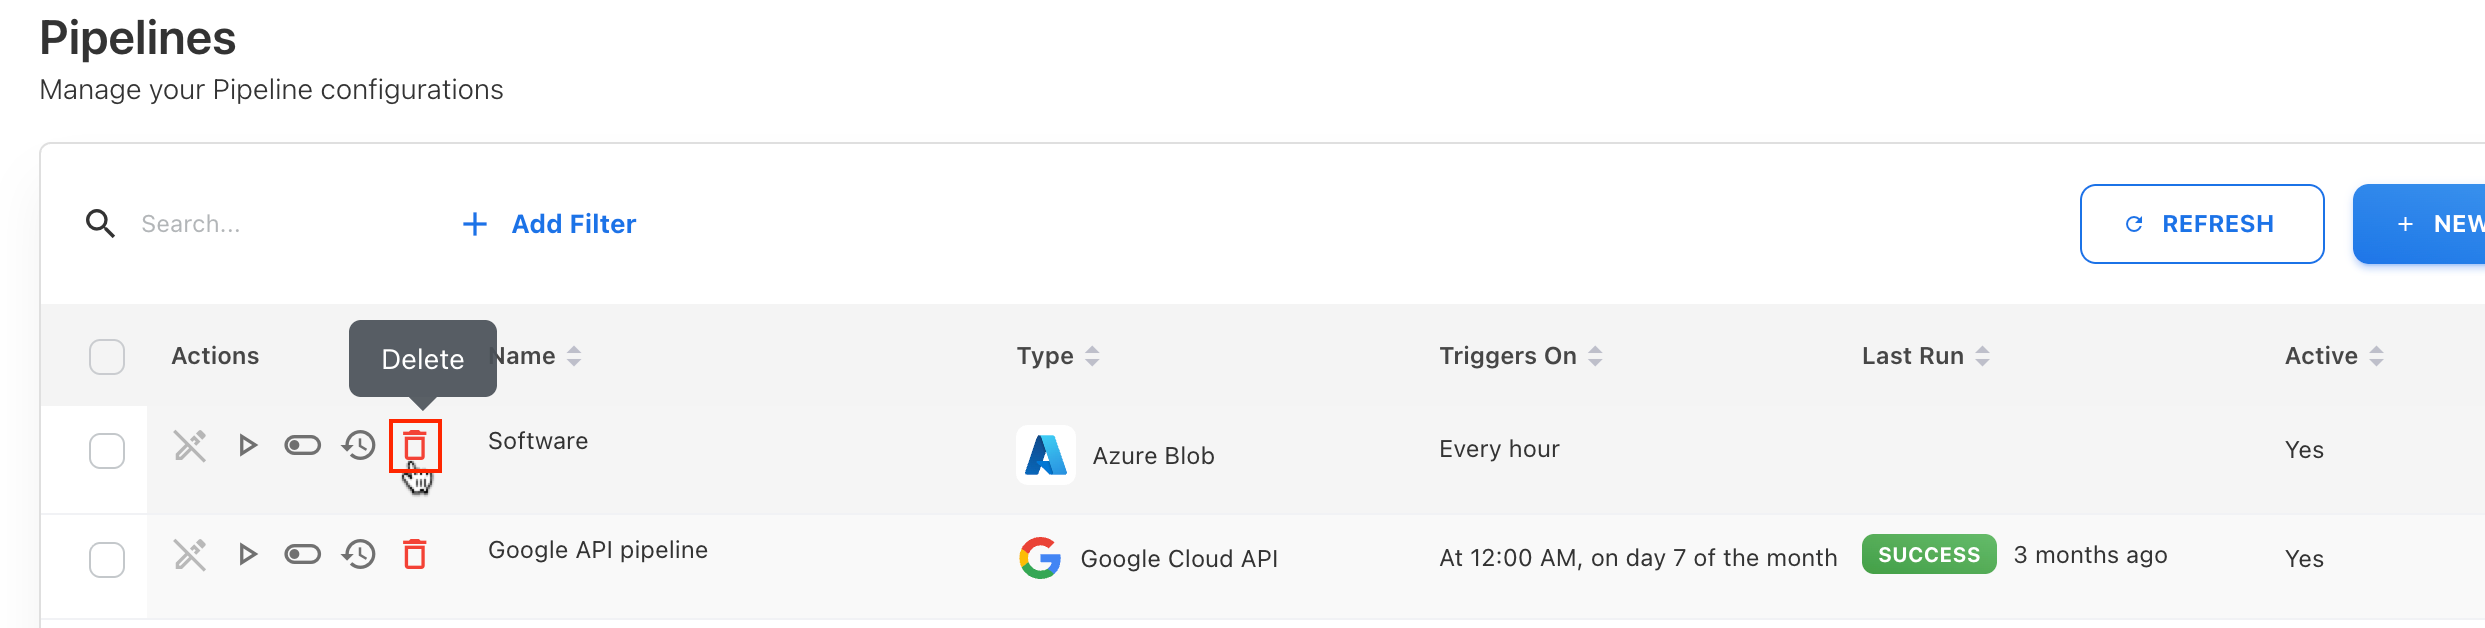Click the Refresh button
This screenshot has width=2485, height=628.
pos(2201,224)
